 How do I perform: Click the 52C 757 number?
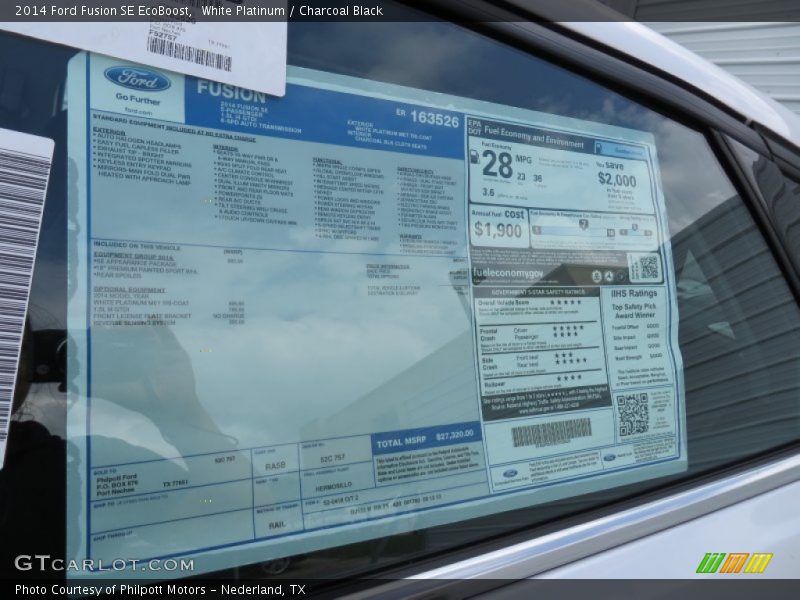tap(332, 458)
